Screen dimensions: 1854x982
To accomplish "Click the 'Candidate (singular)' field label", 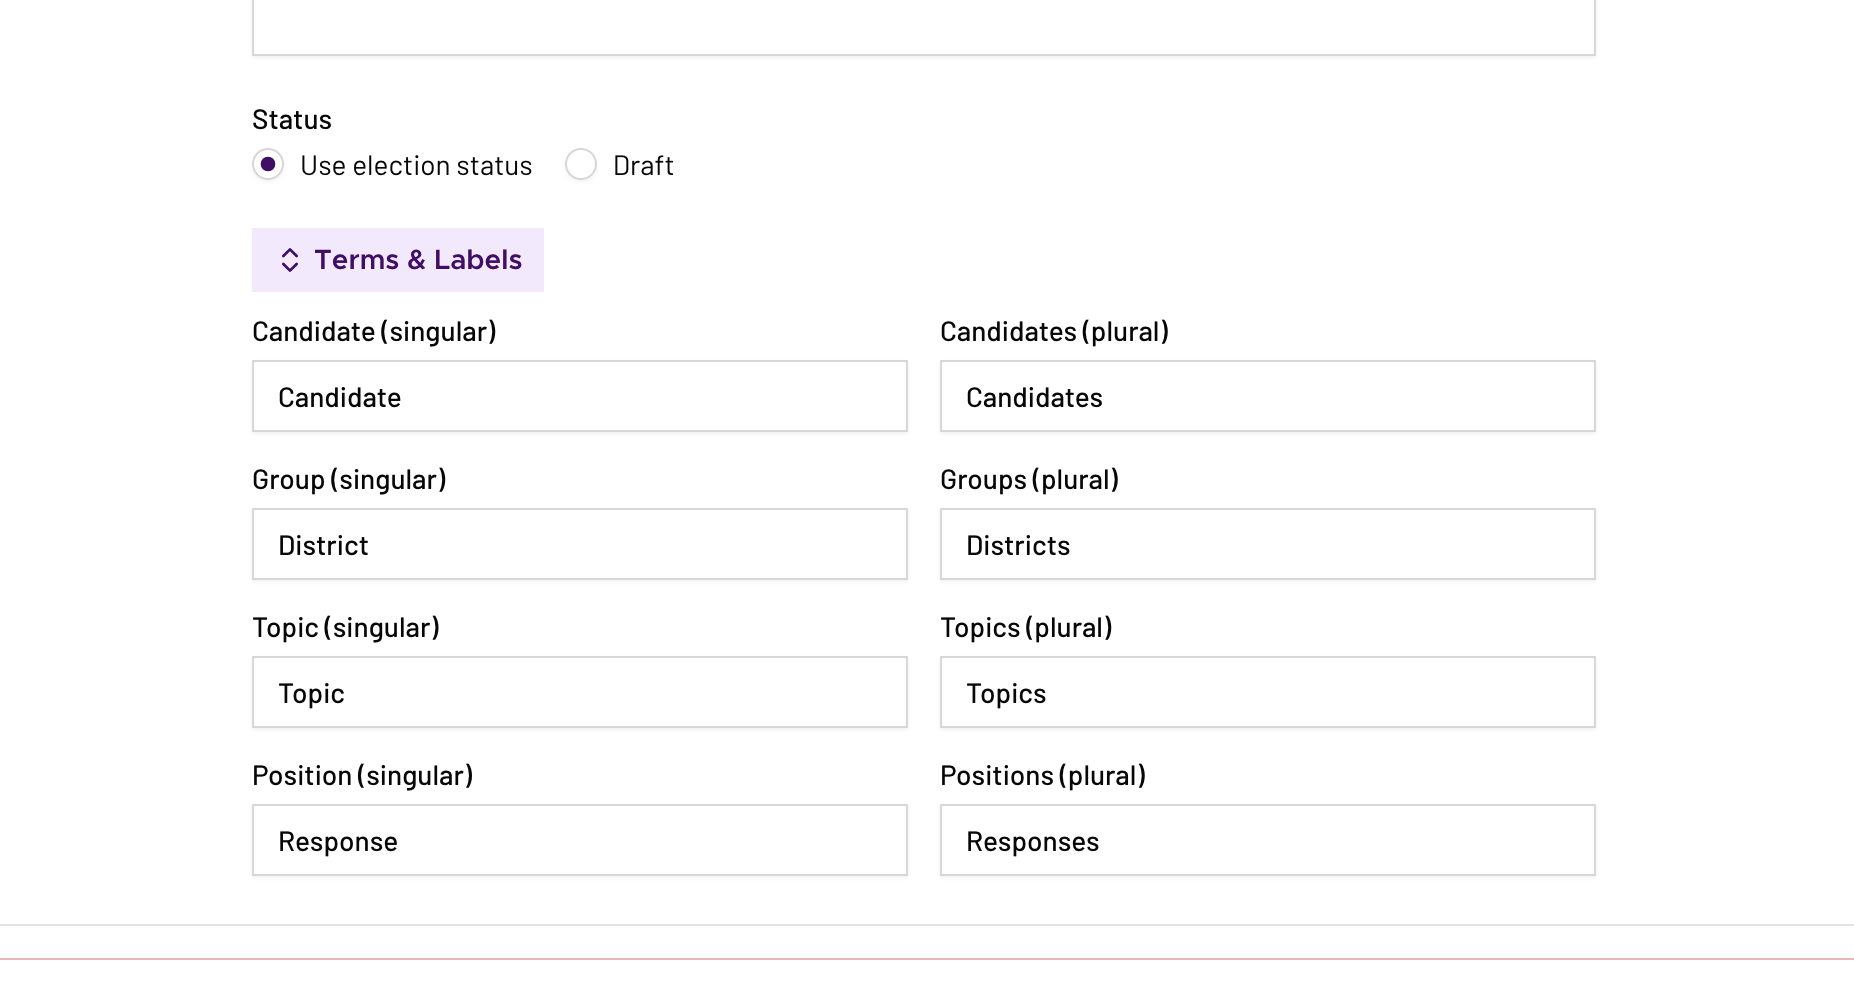I will click(374, 332).
